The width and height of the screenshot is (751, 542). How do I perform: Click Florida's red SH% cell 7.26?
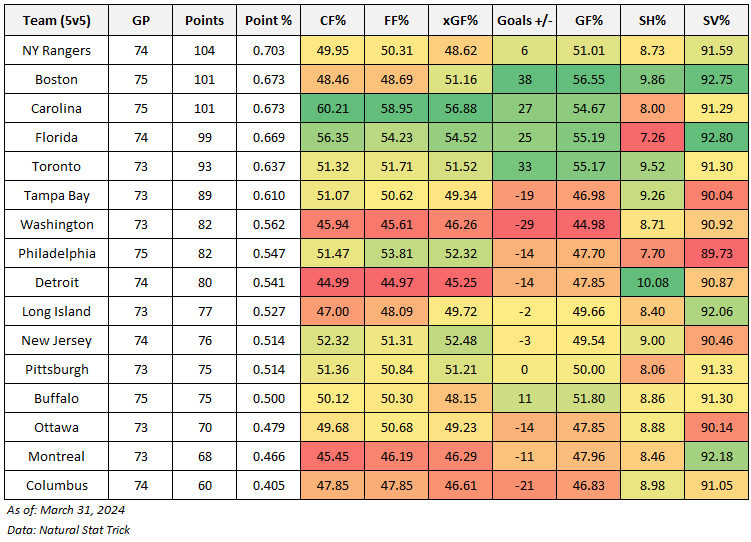pos(652,137)
